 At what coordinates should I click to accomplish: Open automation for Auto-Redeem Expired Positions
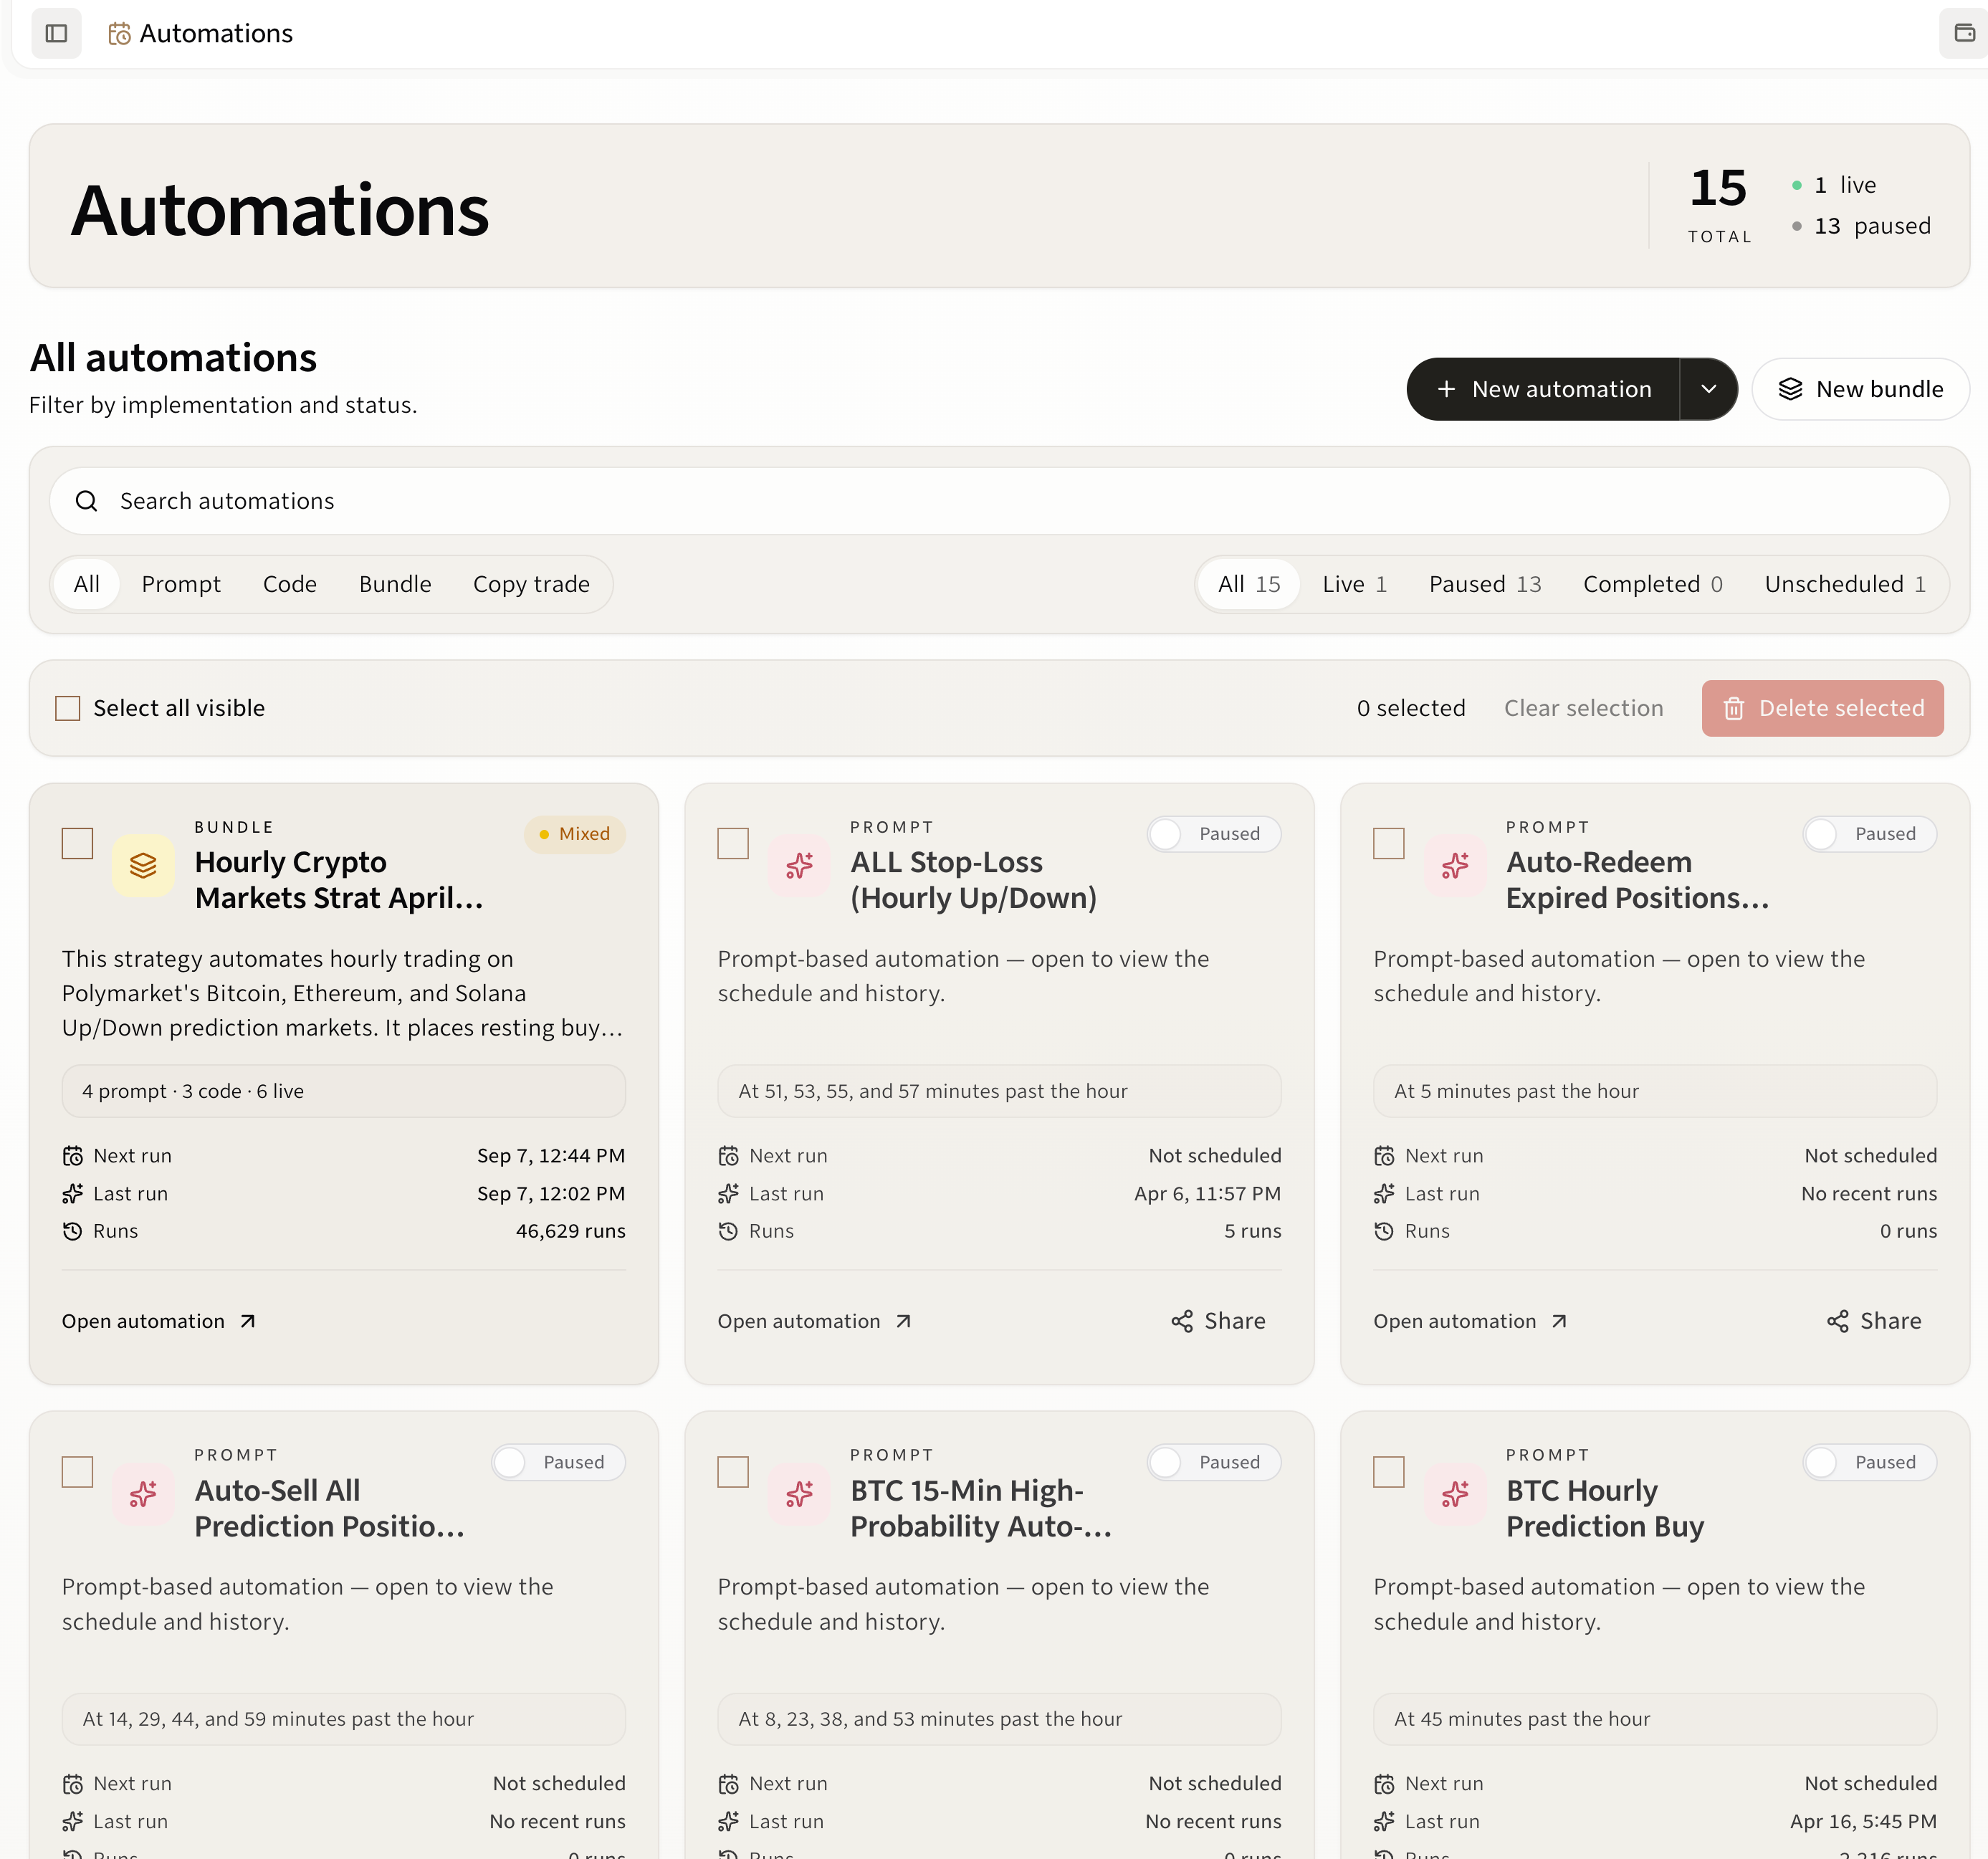point(1470,1321)
